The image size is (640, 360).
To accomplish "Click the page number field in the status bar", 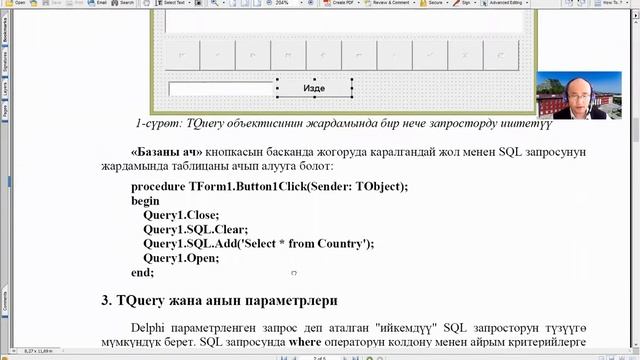I will pyautogui.click(x=319, y=358).
